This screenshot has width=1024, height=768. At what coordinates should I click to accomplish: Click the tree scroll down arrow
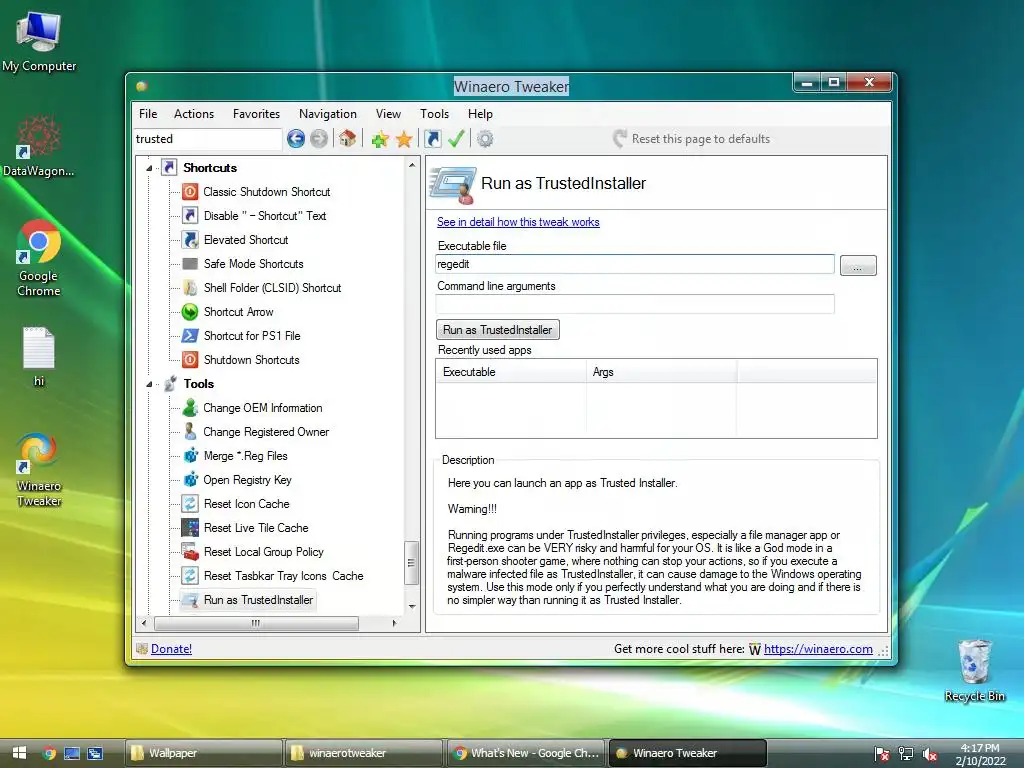(x=412, y=606)
